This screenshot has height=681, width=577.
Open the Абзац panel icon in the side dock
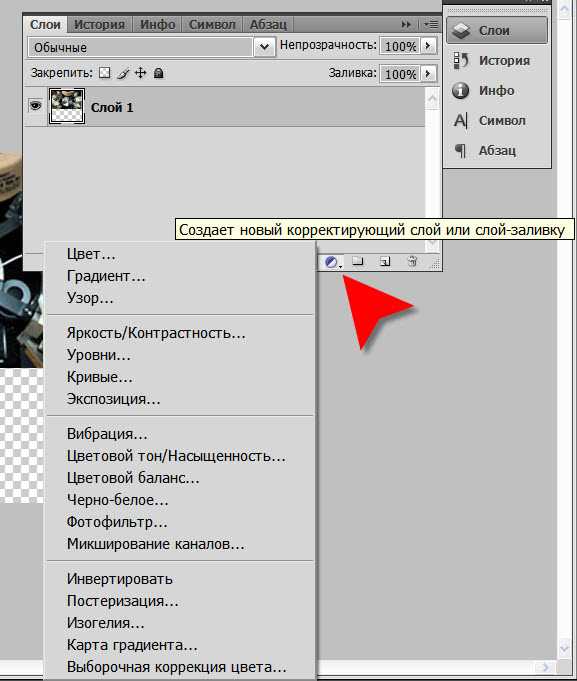pyautogui.click(x=460, y=150)
